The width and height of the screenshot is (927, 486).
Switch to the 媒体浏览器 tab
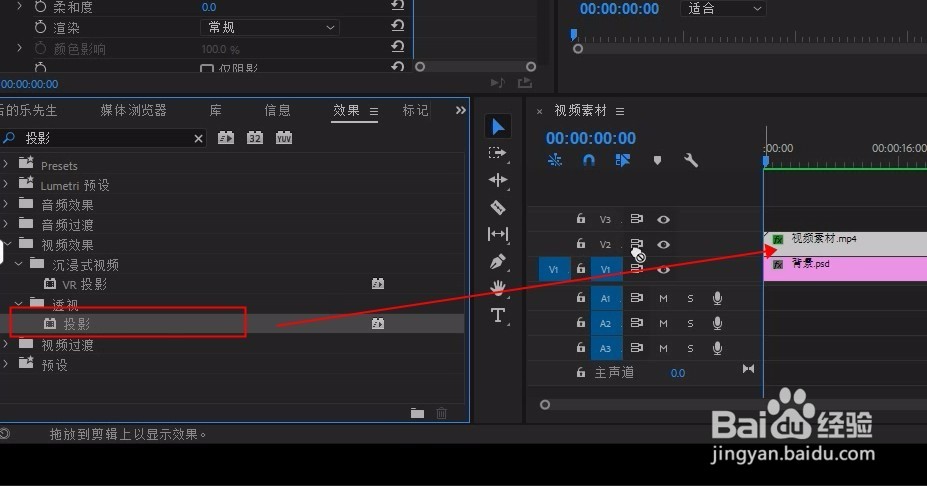click(134, 111)
